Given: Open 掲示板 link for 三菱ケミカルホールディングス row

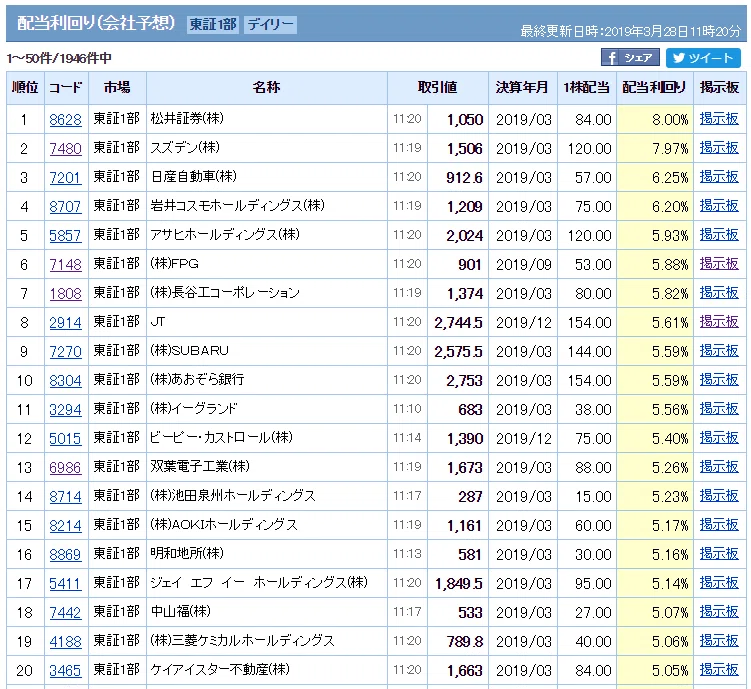Looking at the screenshot, I should [719, 641].
